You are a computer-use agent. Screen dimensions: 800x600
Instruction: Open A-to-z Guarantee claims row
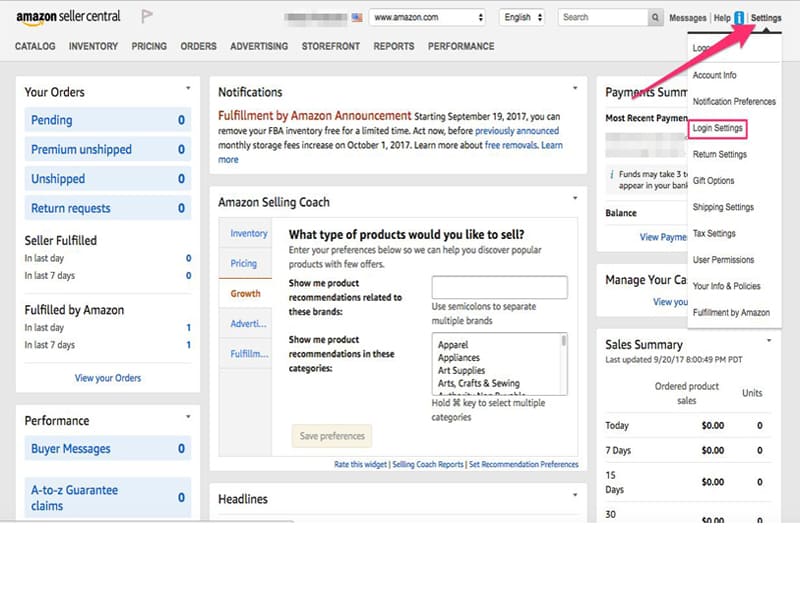point(108,497)
